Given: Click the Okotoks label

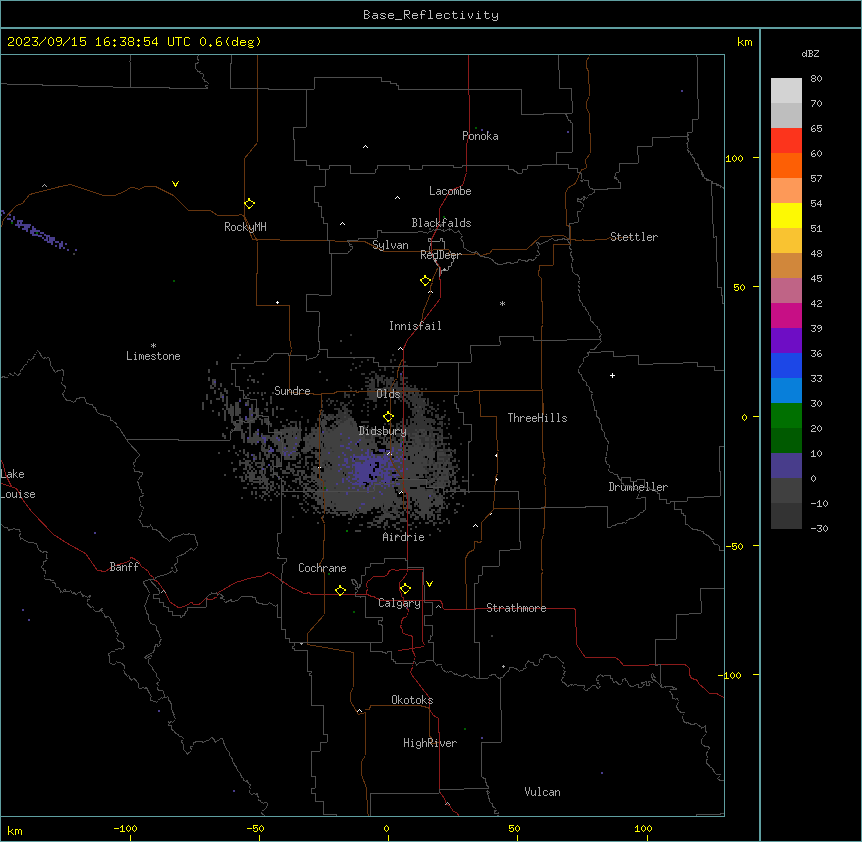Looking at the screenshot, I should coord(412,700).
